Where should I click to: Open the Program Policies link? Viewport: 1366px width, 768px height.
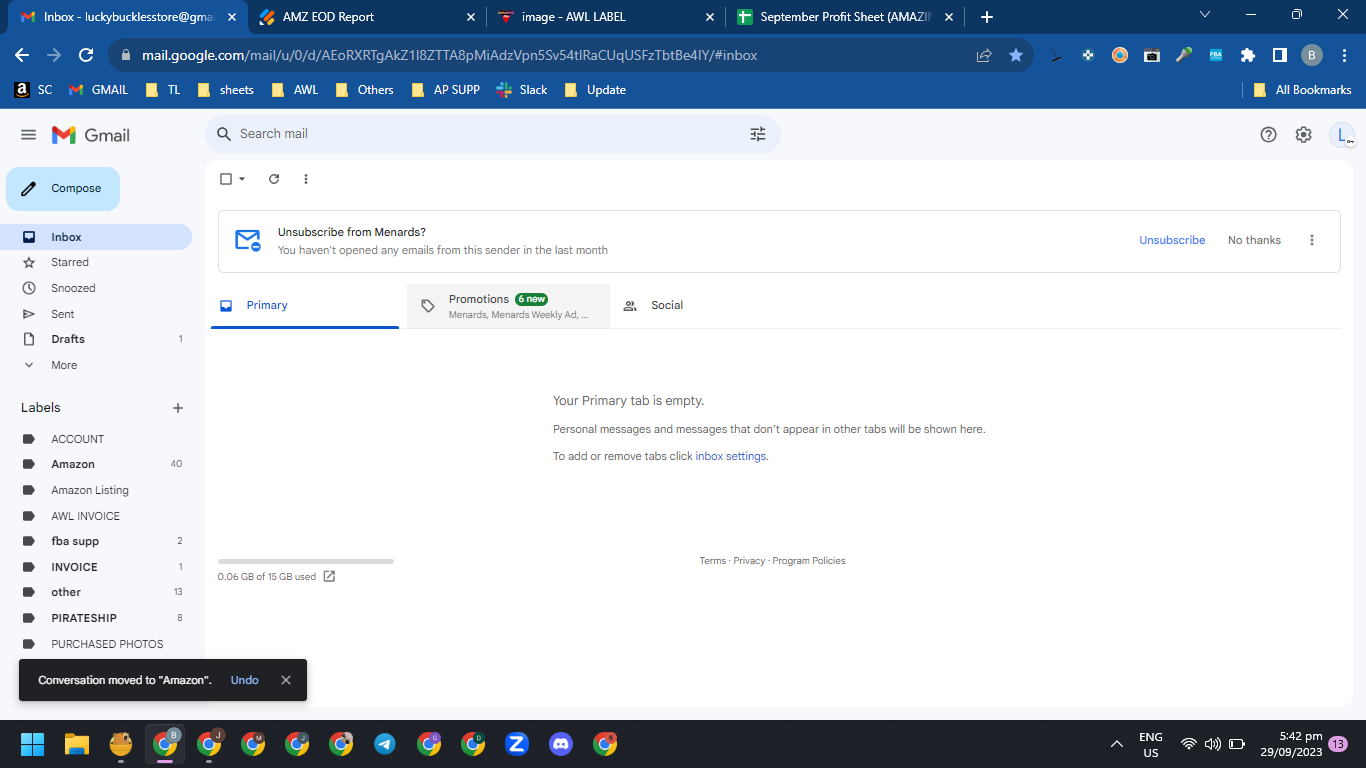tap(809, 561)
